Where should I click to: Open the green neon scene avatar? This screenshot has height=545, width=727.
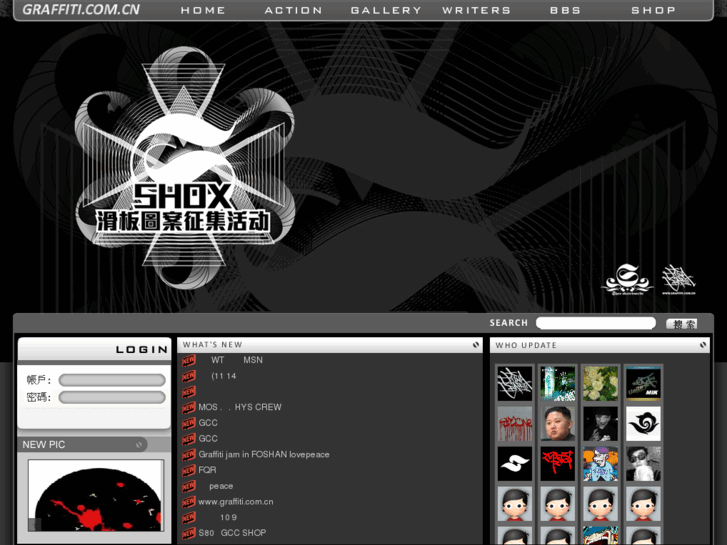[558, 383]
